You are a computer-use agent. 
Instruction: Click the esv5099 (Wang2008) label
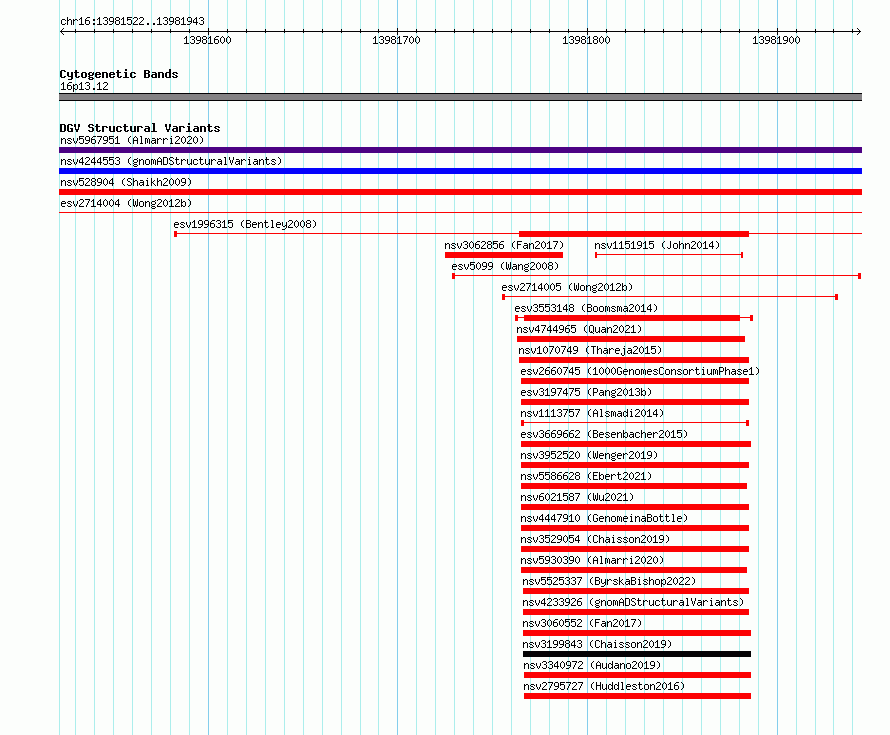[x=505, y=266]
